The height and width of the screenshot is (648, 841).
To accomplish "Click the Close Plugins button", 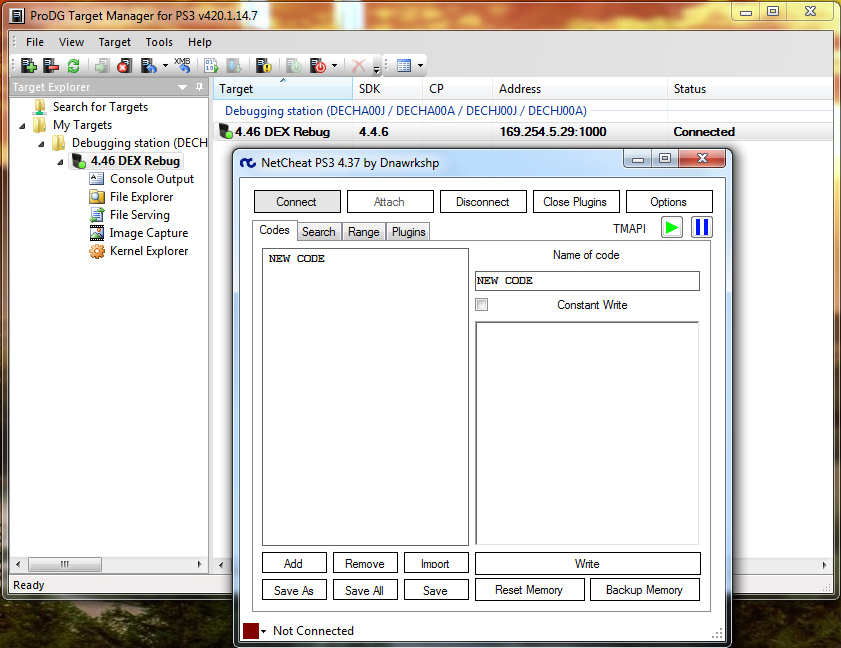I will pos(576,202).
